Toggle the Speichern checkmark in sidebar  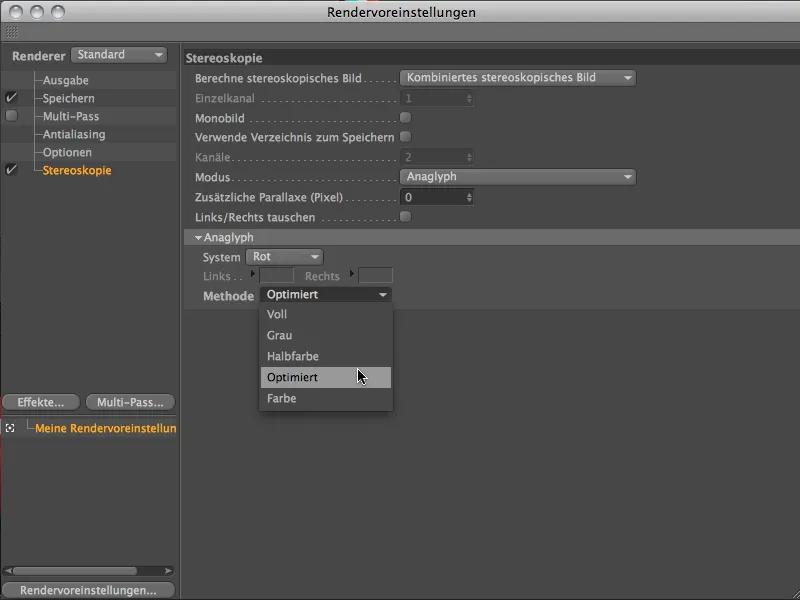[11, 98]
